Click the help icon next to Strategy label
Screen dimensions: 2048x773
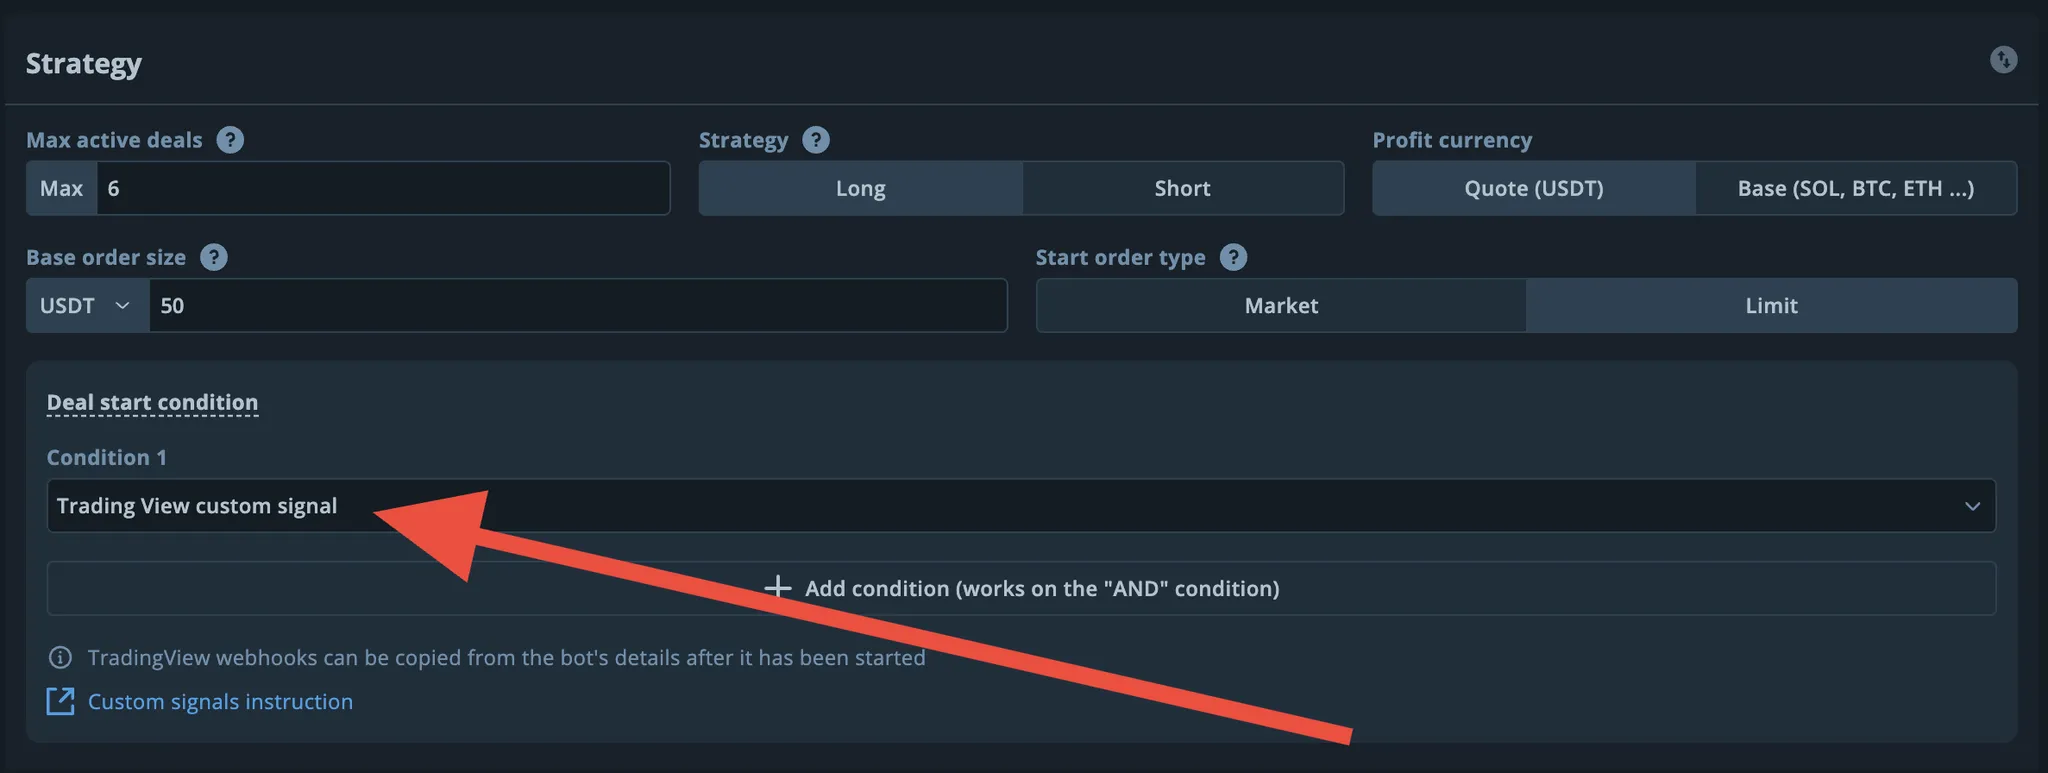pos(816,140)
